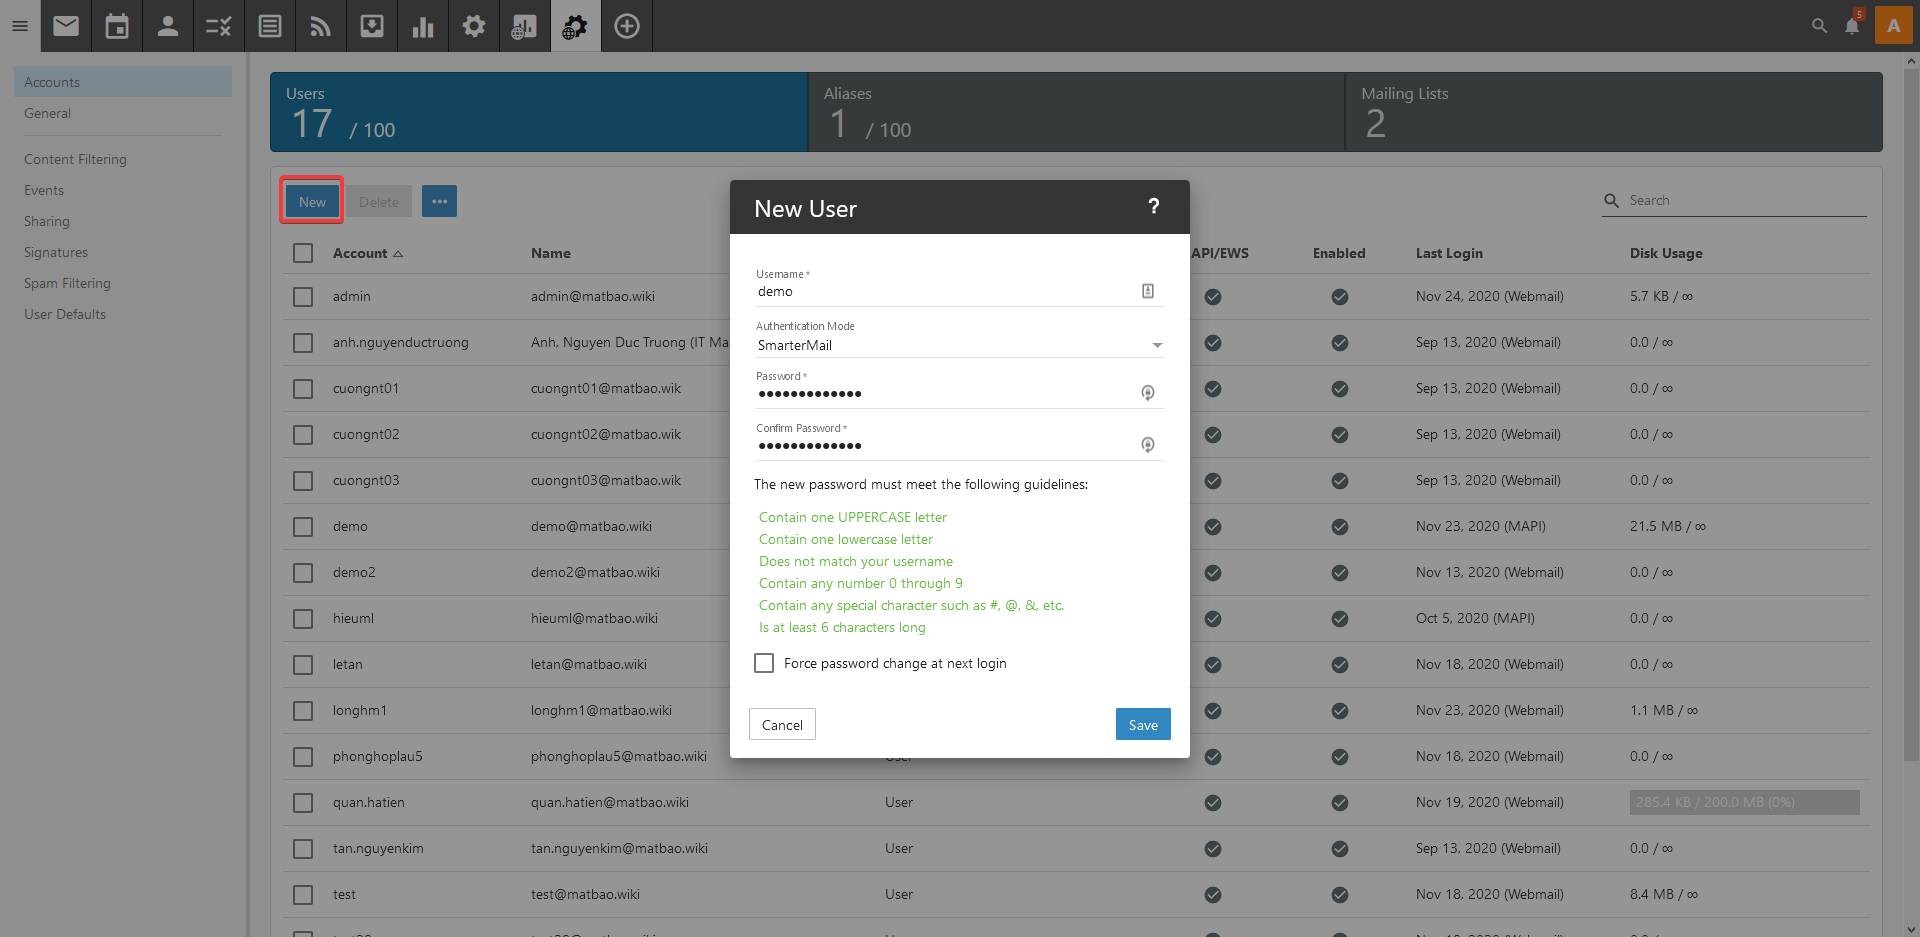This screenshot has height=937, width=1920.
Task: Open the RSS feeds icon
Action: [x=321, y=26]
